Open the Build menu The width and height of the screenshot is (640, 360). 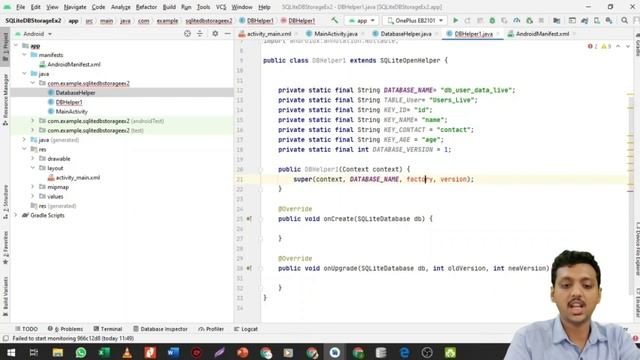click(169, 7)
